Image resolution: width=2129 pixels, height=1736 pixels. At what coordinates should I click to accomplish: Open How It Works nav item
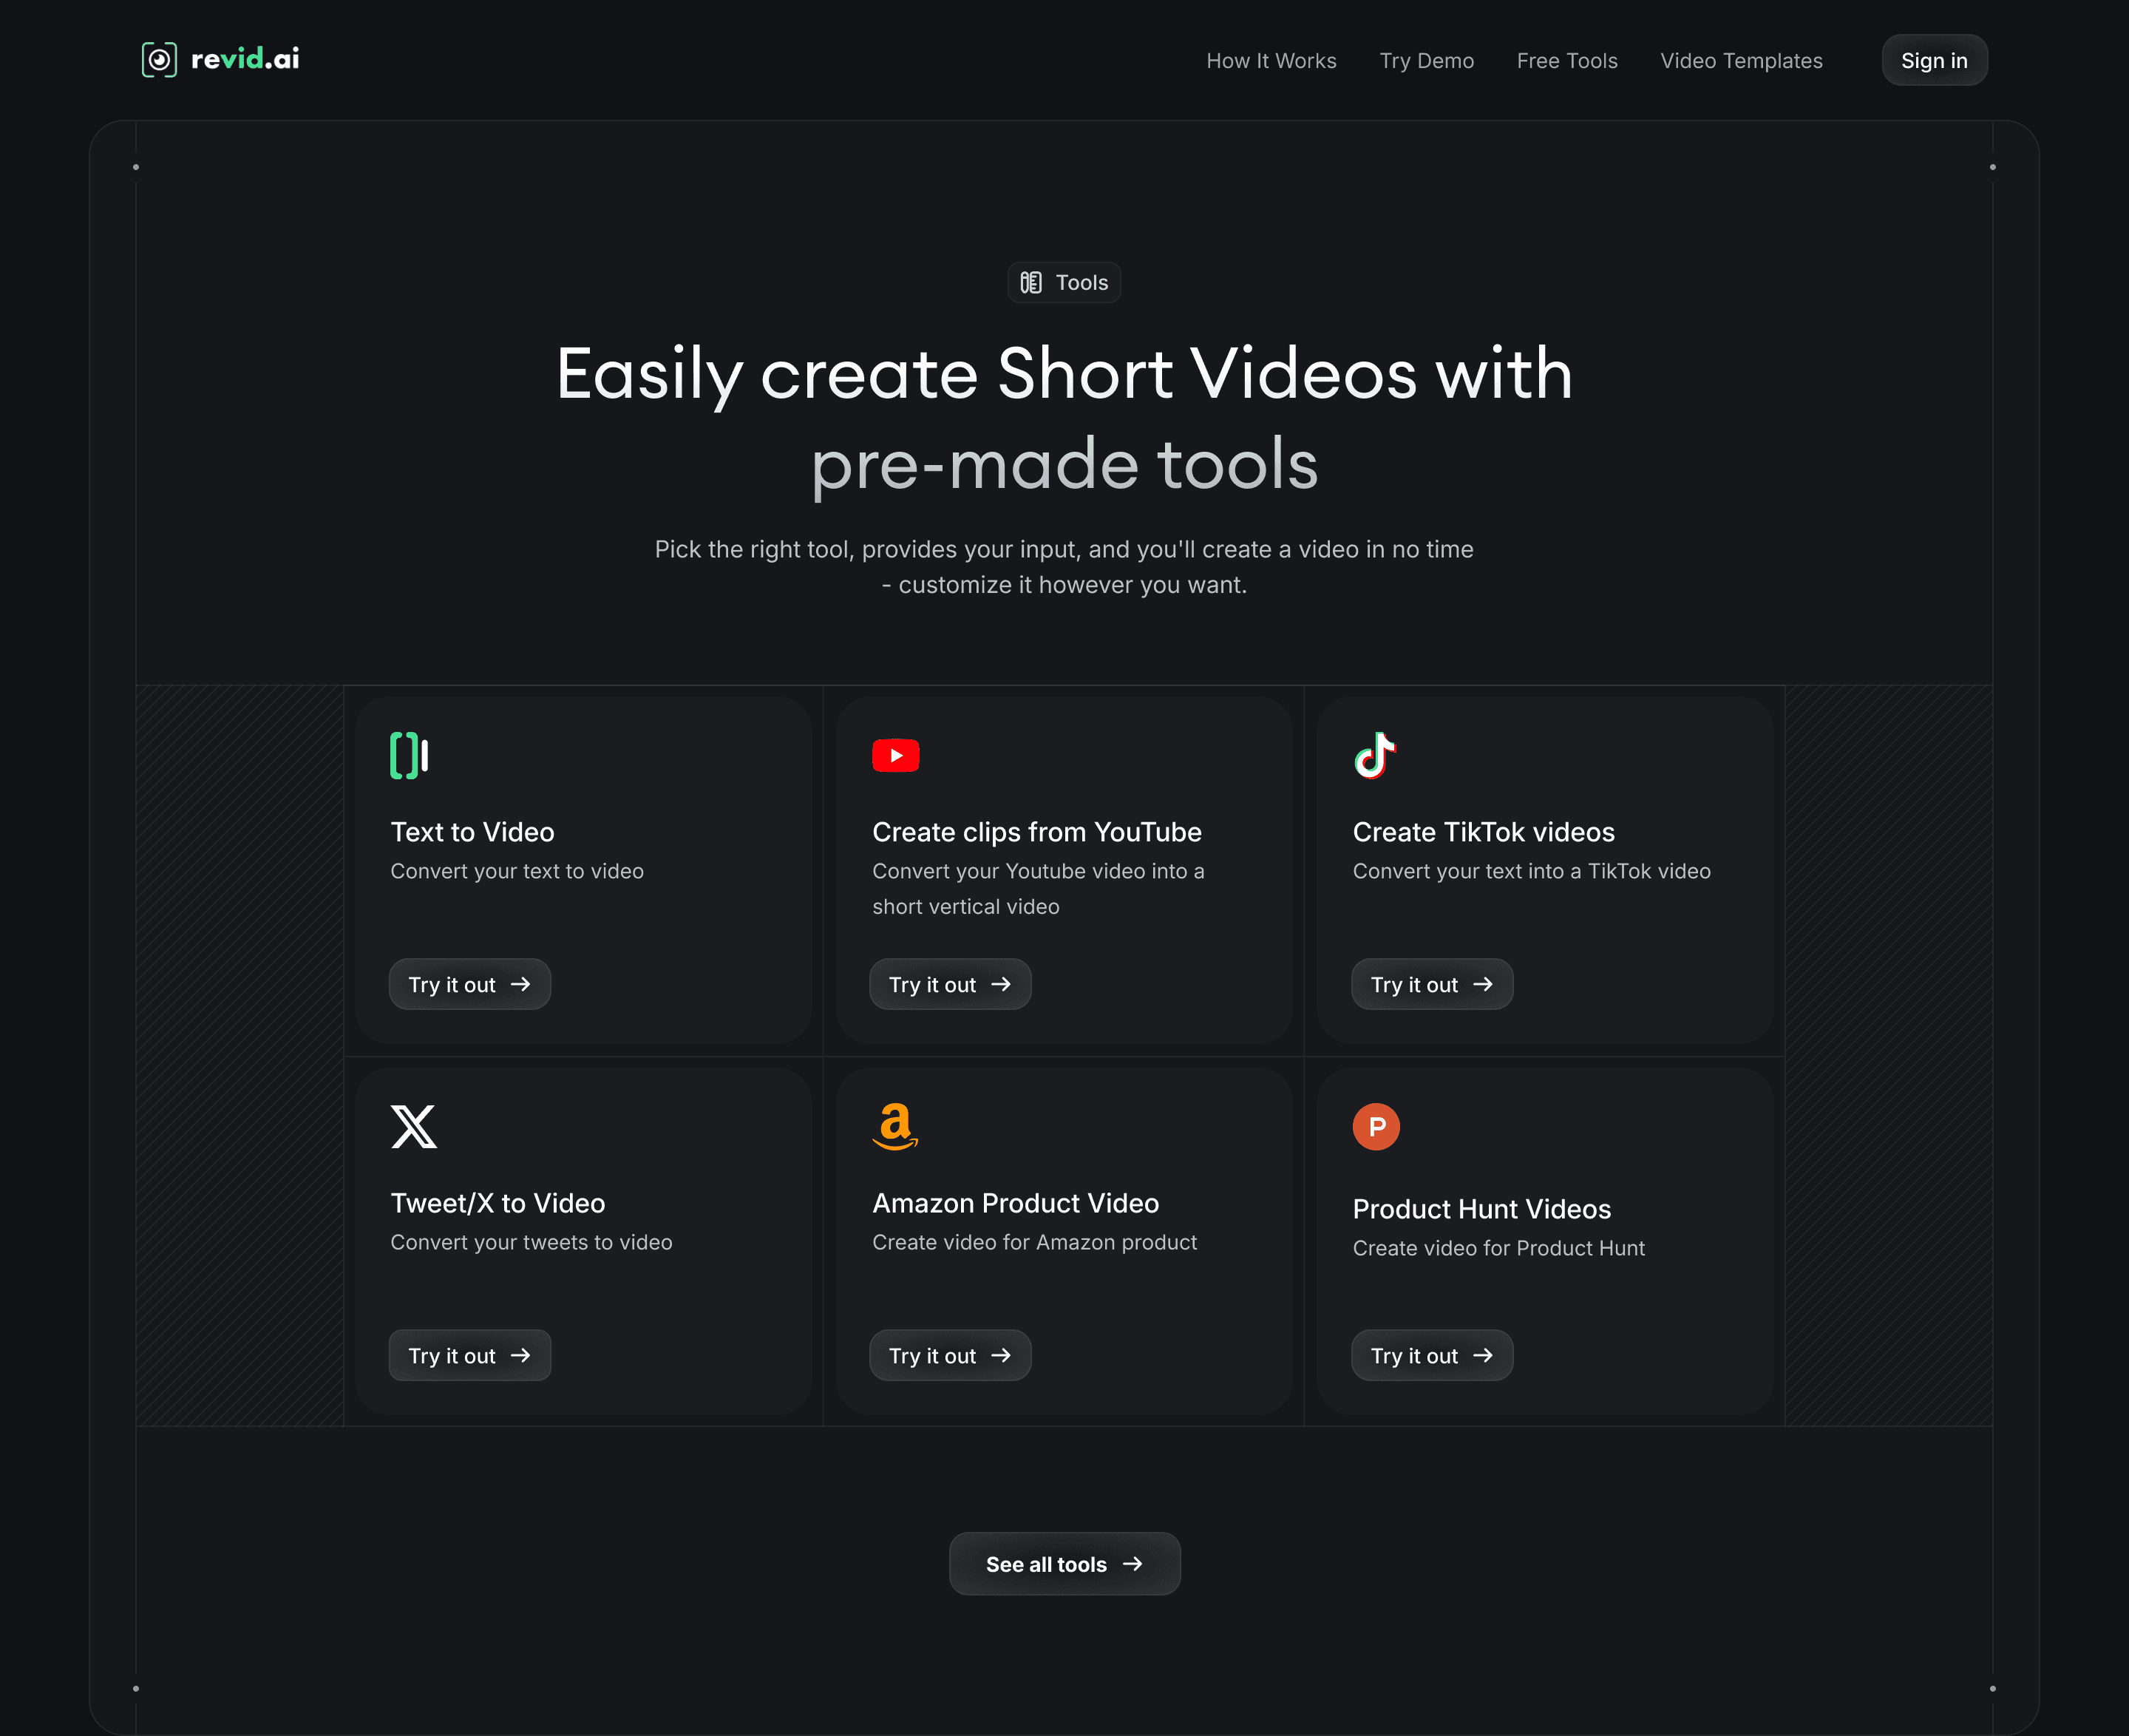coord(1271,61)
